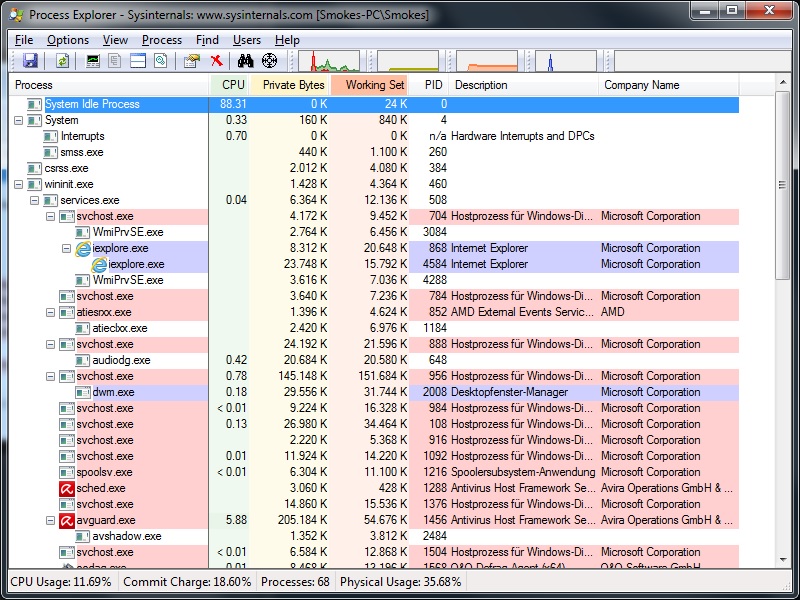Sort by the PID column header
Image resolution: width=800 pixels, height=600 pixels.
(429, 85)
